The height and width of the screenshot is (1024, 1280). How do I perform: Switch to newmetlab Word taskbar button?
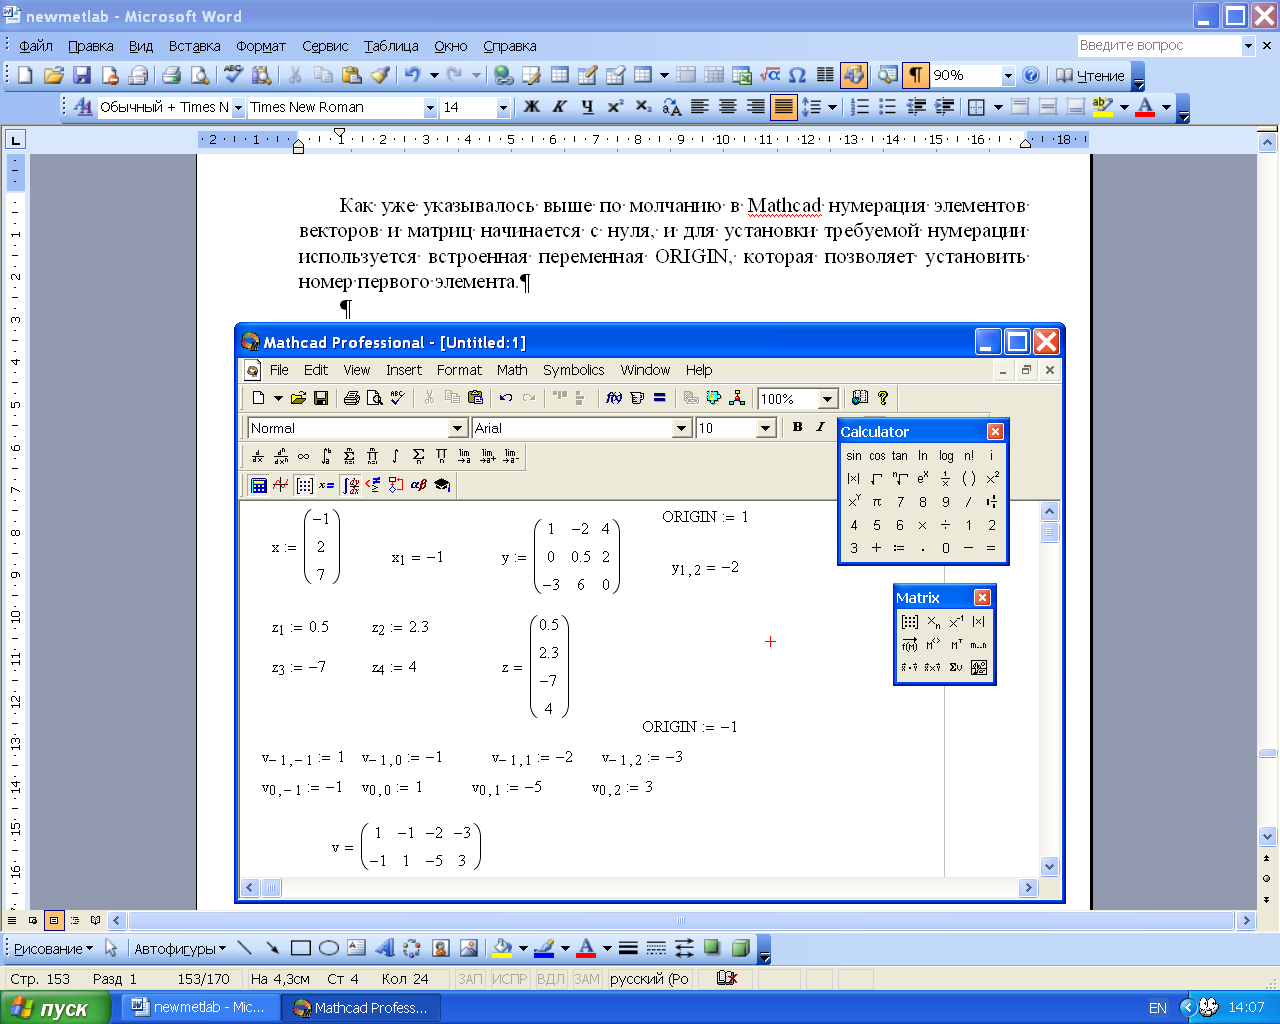[199, 1008]
